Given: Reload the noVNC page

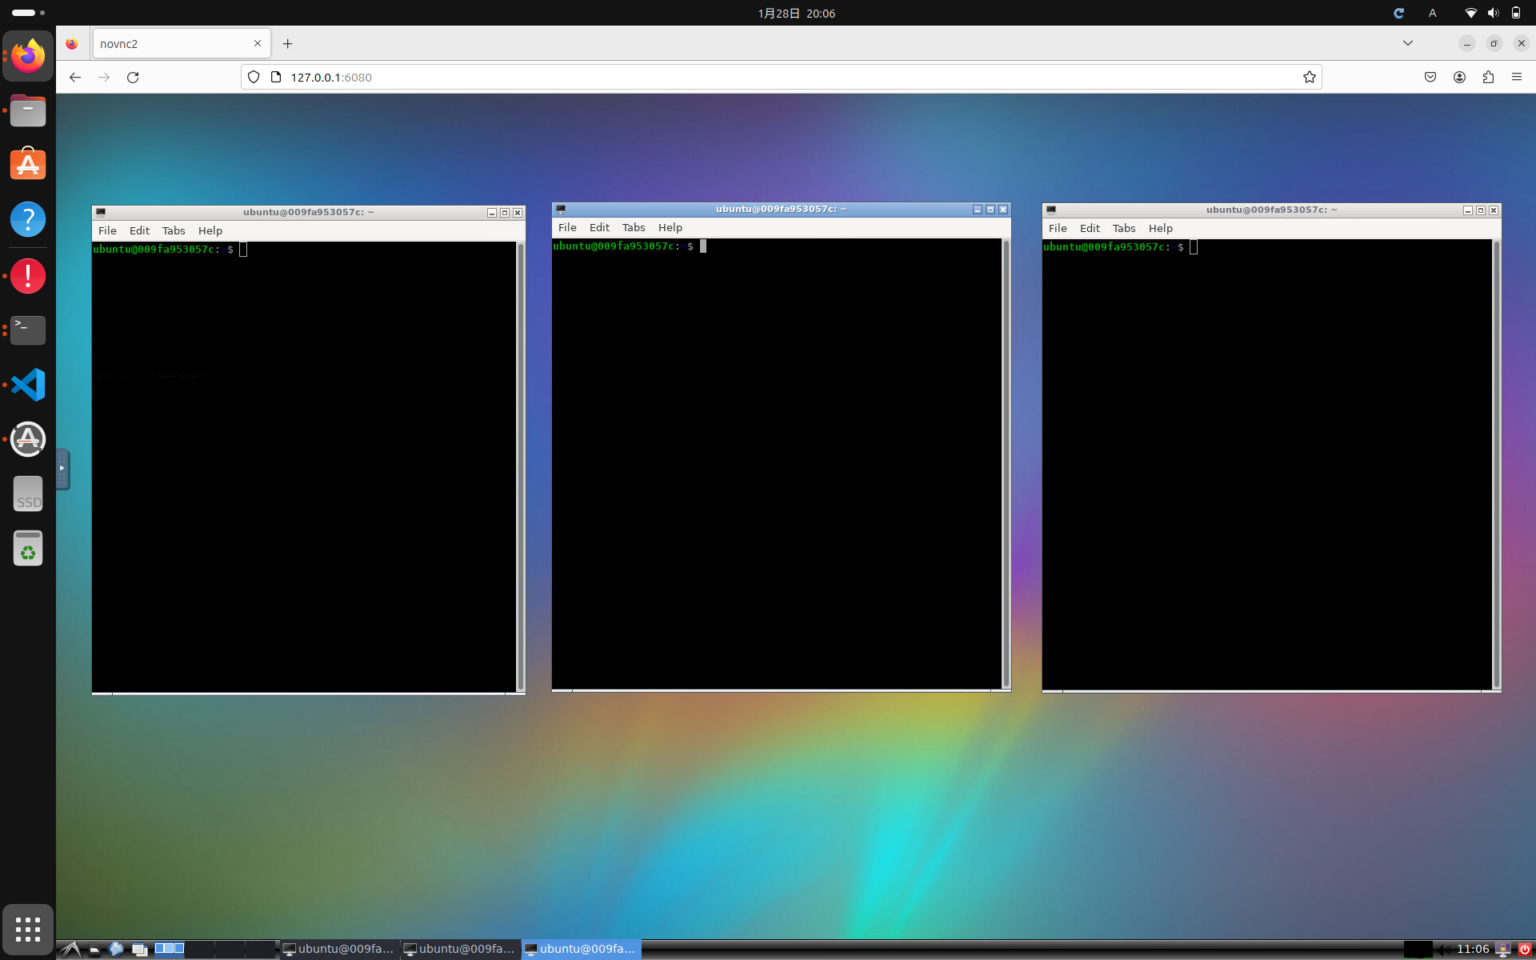Looking at the screenshot, I should tap(133, 77).
